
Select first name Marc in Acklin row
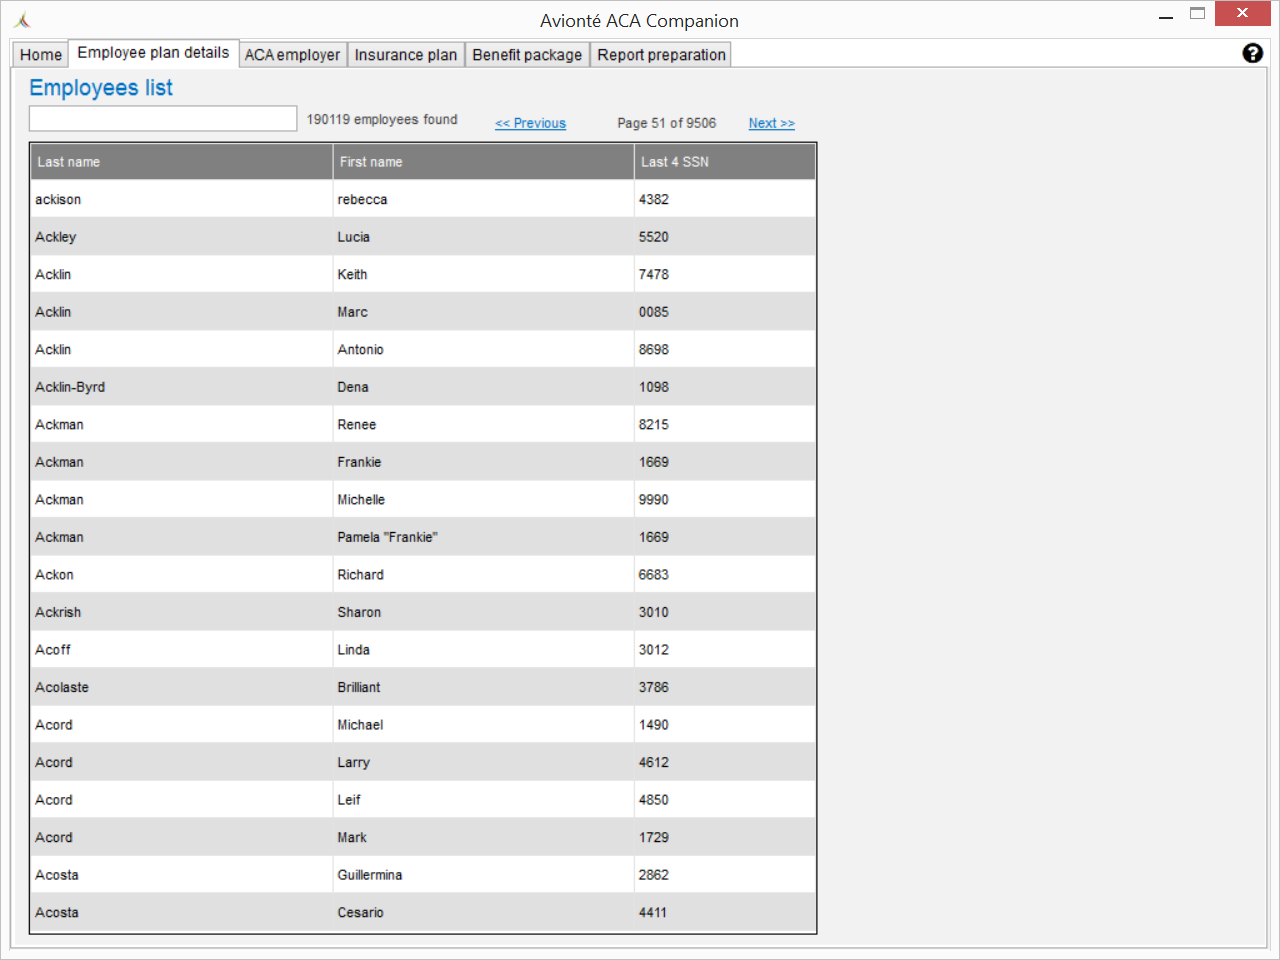coord(353,312)
